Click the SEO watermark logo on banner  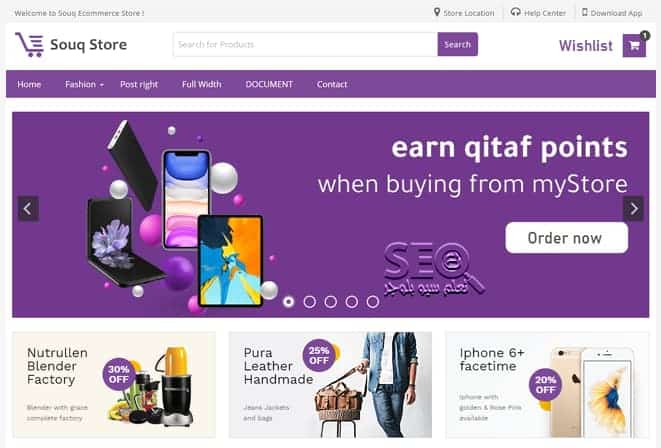[x=434, y=270]
